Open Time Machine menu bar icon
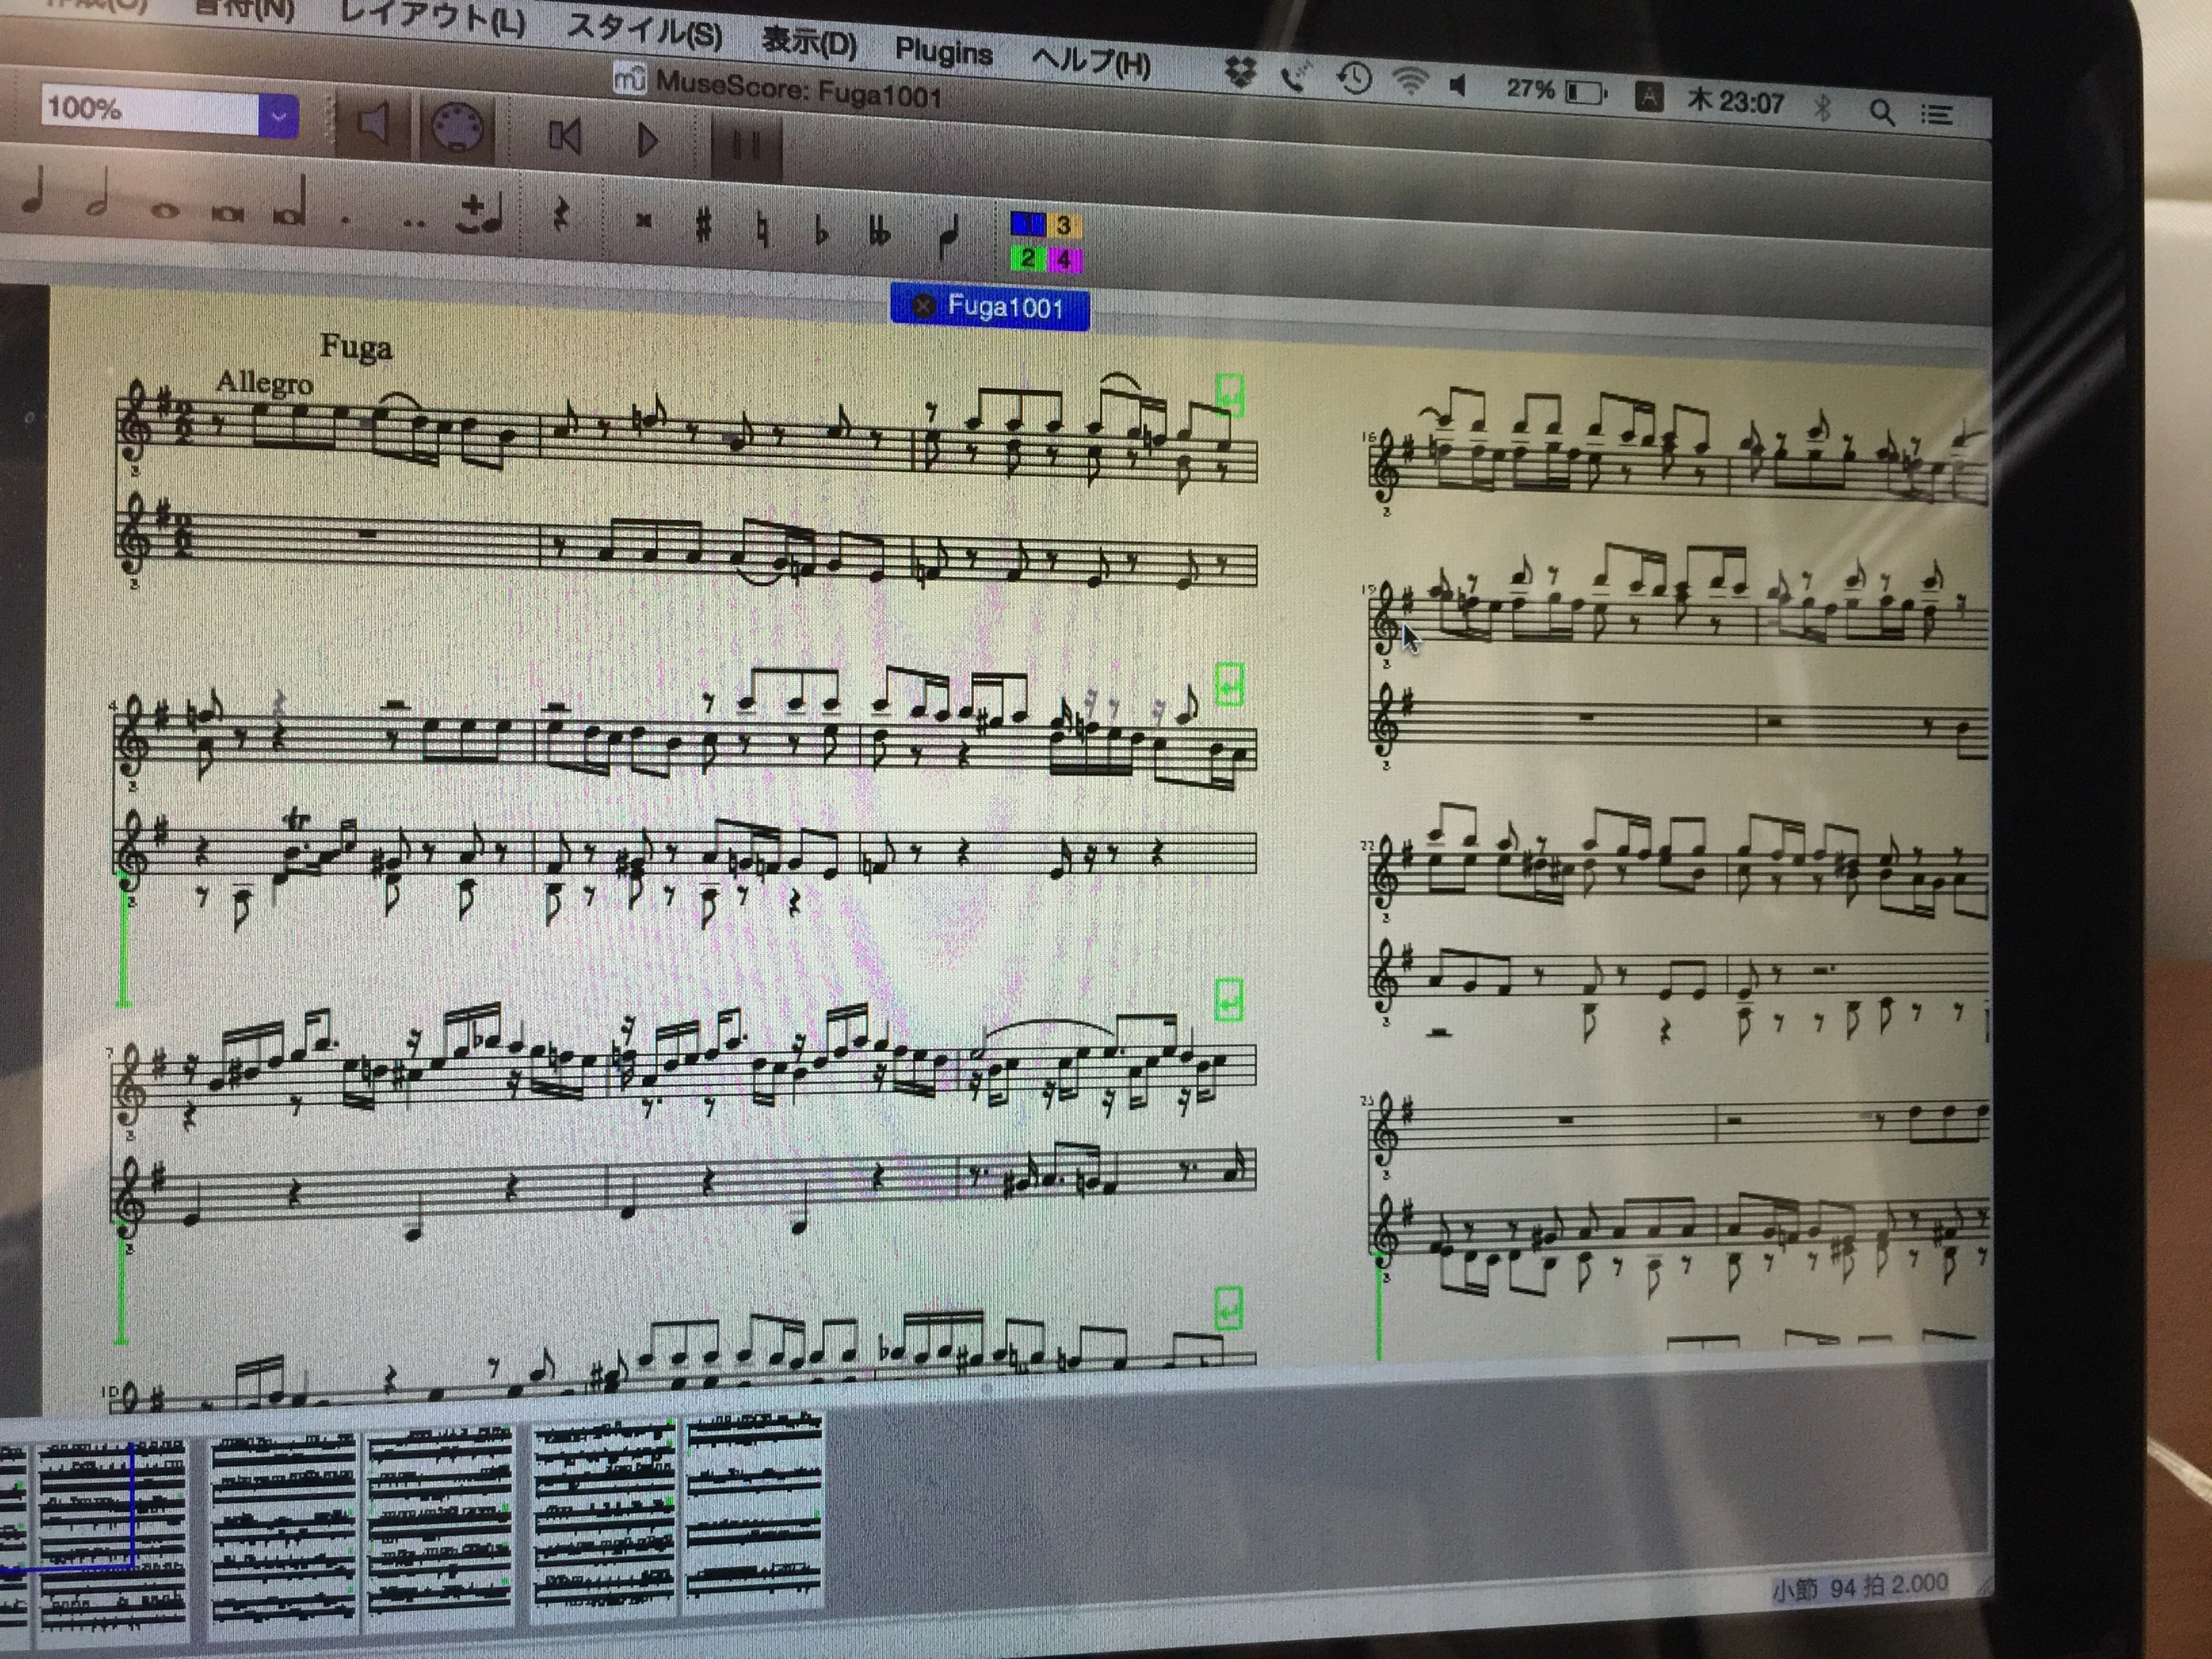2212x1659 pixels. click(x=1354, y=78)
